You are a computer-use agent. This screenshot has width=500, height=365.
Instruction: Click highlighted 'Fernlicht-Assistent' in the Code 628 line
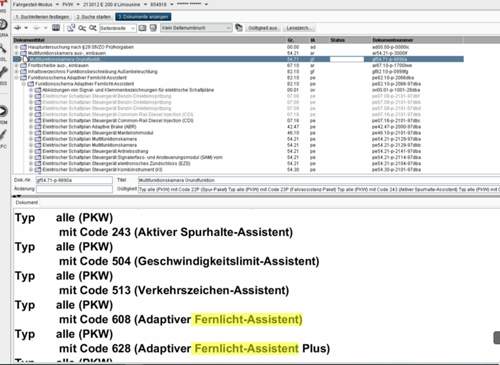[246, 348]
